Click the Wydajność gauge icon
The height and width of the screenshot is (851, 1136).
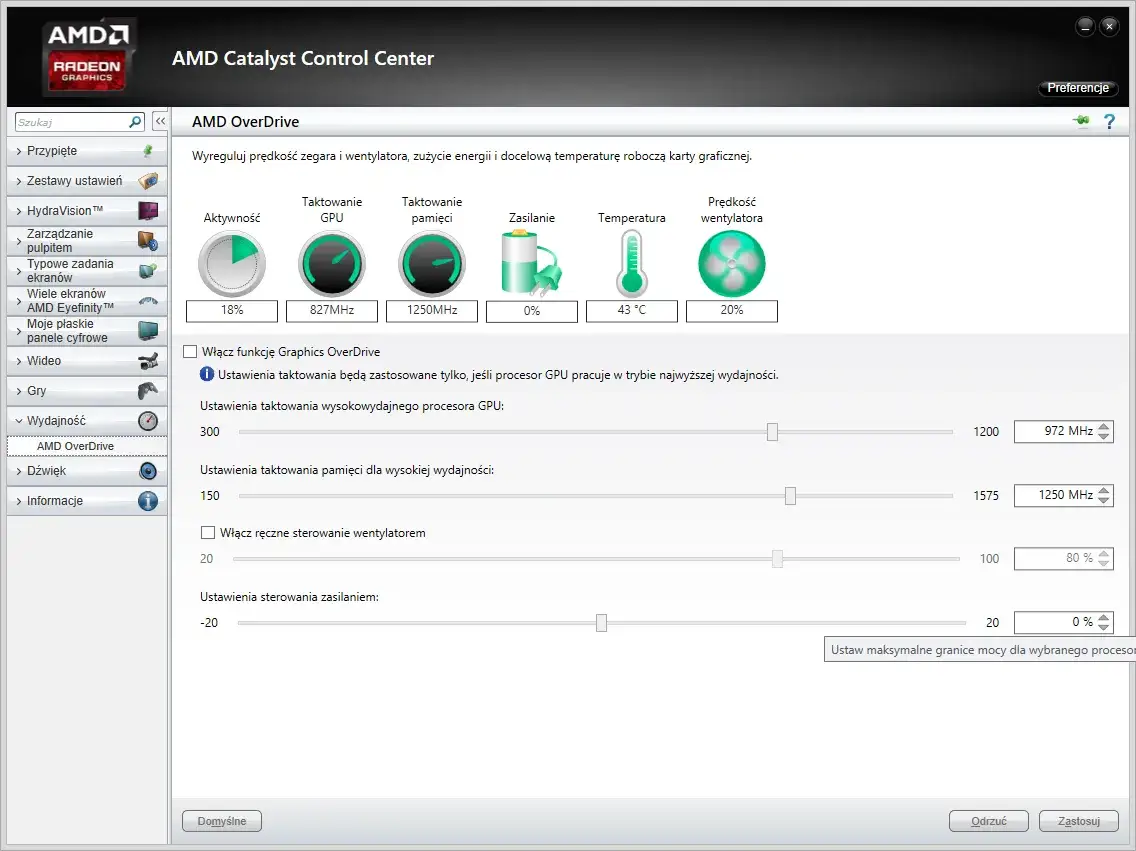pyautogui.click(x=148, y=421)
